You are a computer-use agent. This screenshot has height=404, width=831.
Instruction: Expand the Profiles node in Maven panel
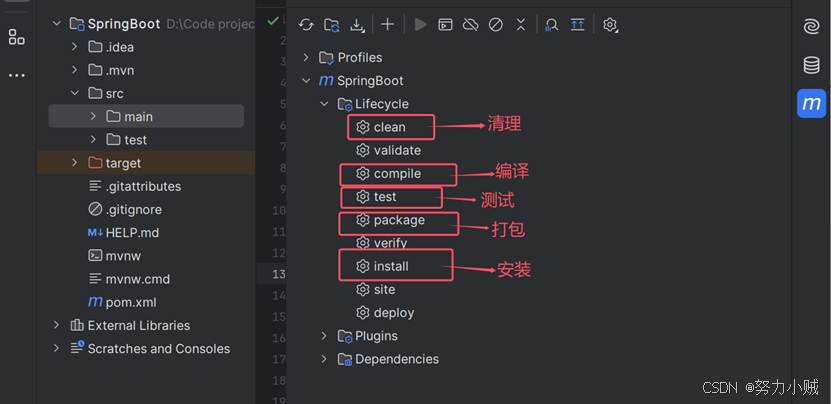306,58
